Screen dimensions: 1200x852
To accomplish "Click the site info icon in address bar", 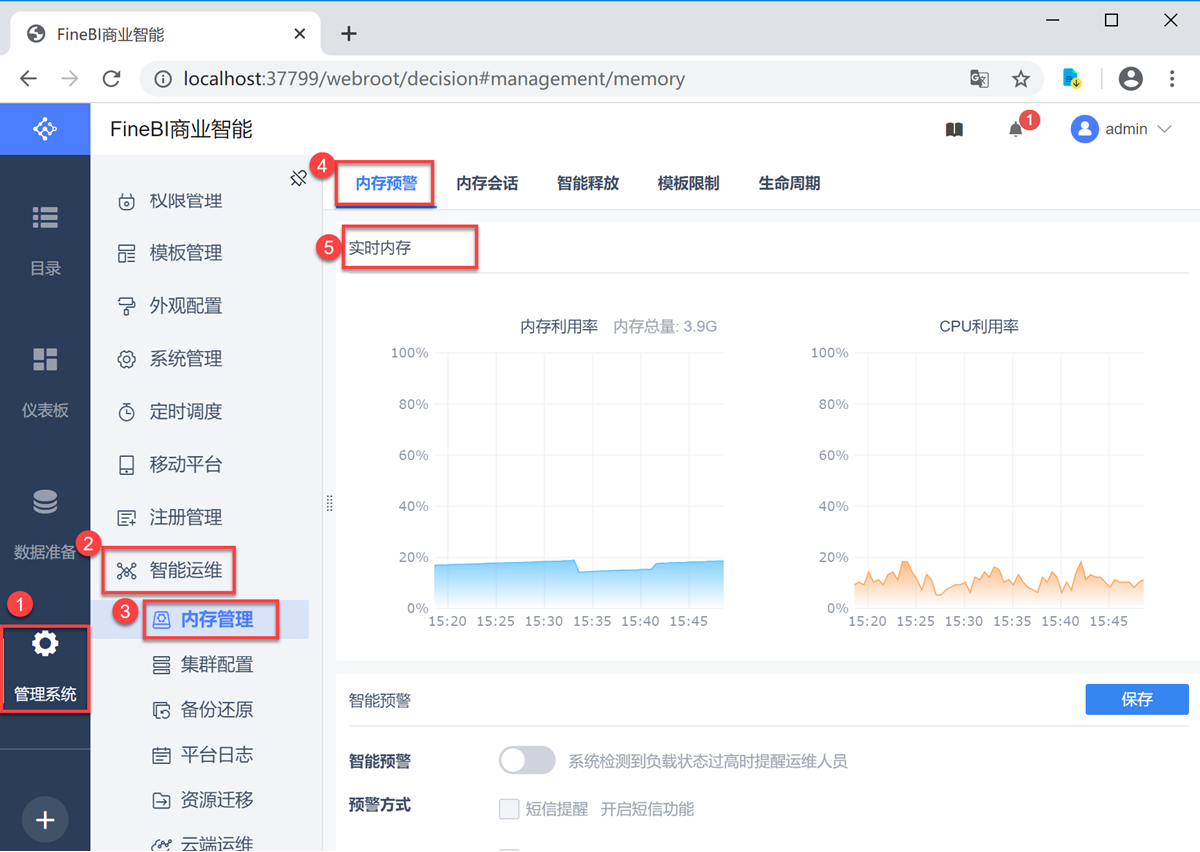I will (x=163, y=78).
